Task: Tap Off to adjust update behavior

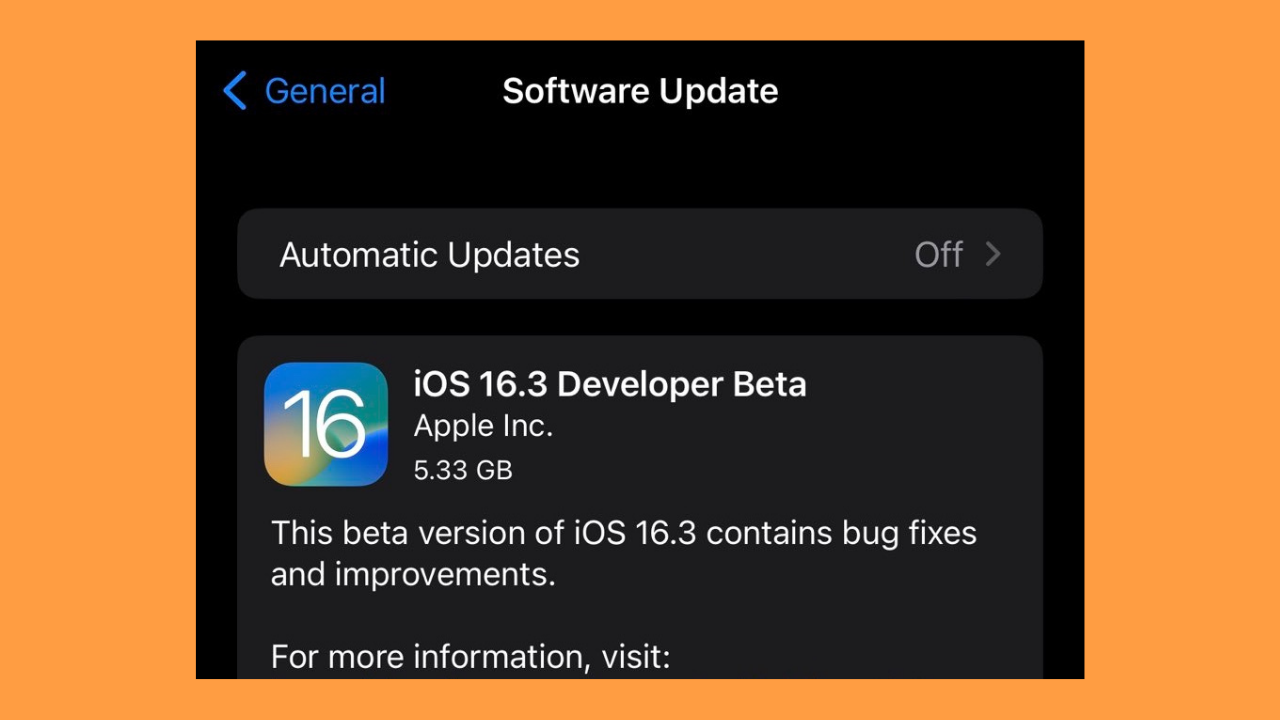Action: [938, 254]
